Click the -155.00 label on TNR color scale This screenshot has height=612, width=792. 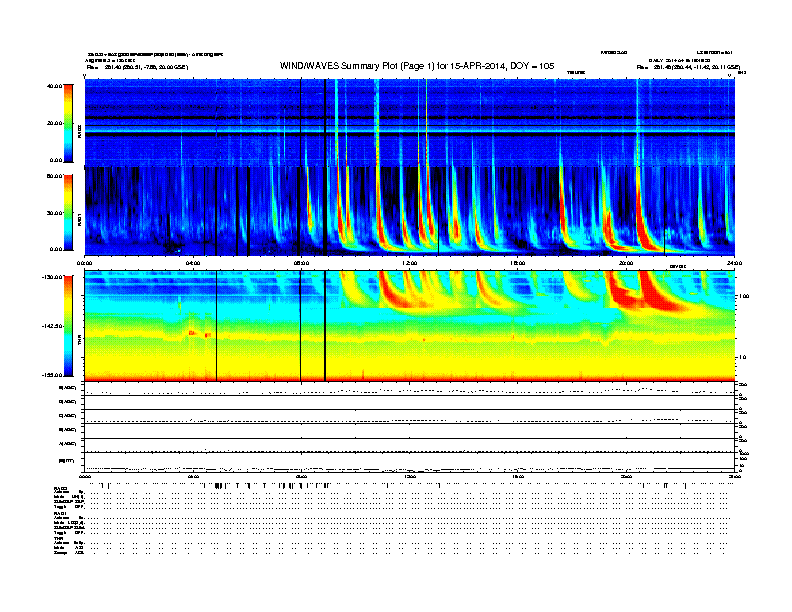coord(53,375)
